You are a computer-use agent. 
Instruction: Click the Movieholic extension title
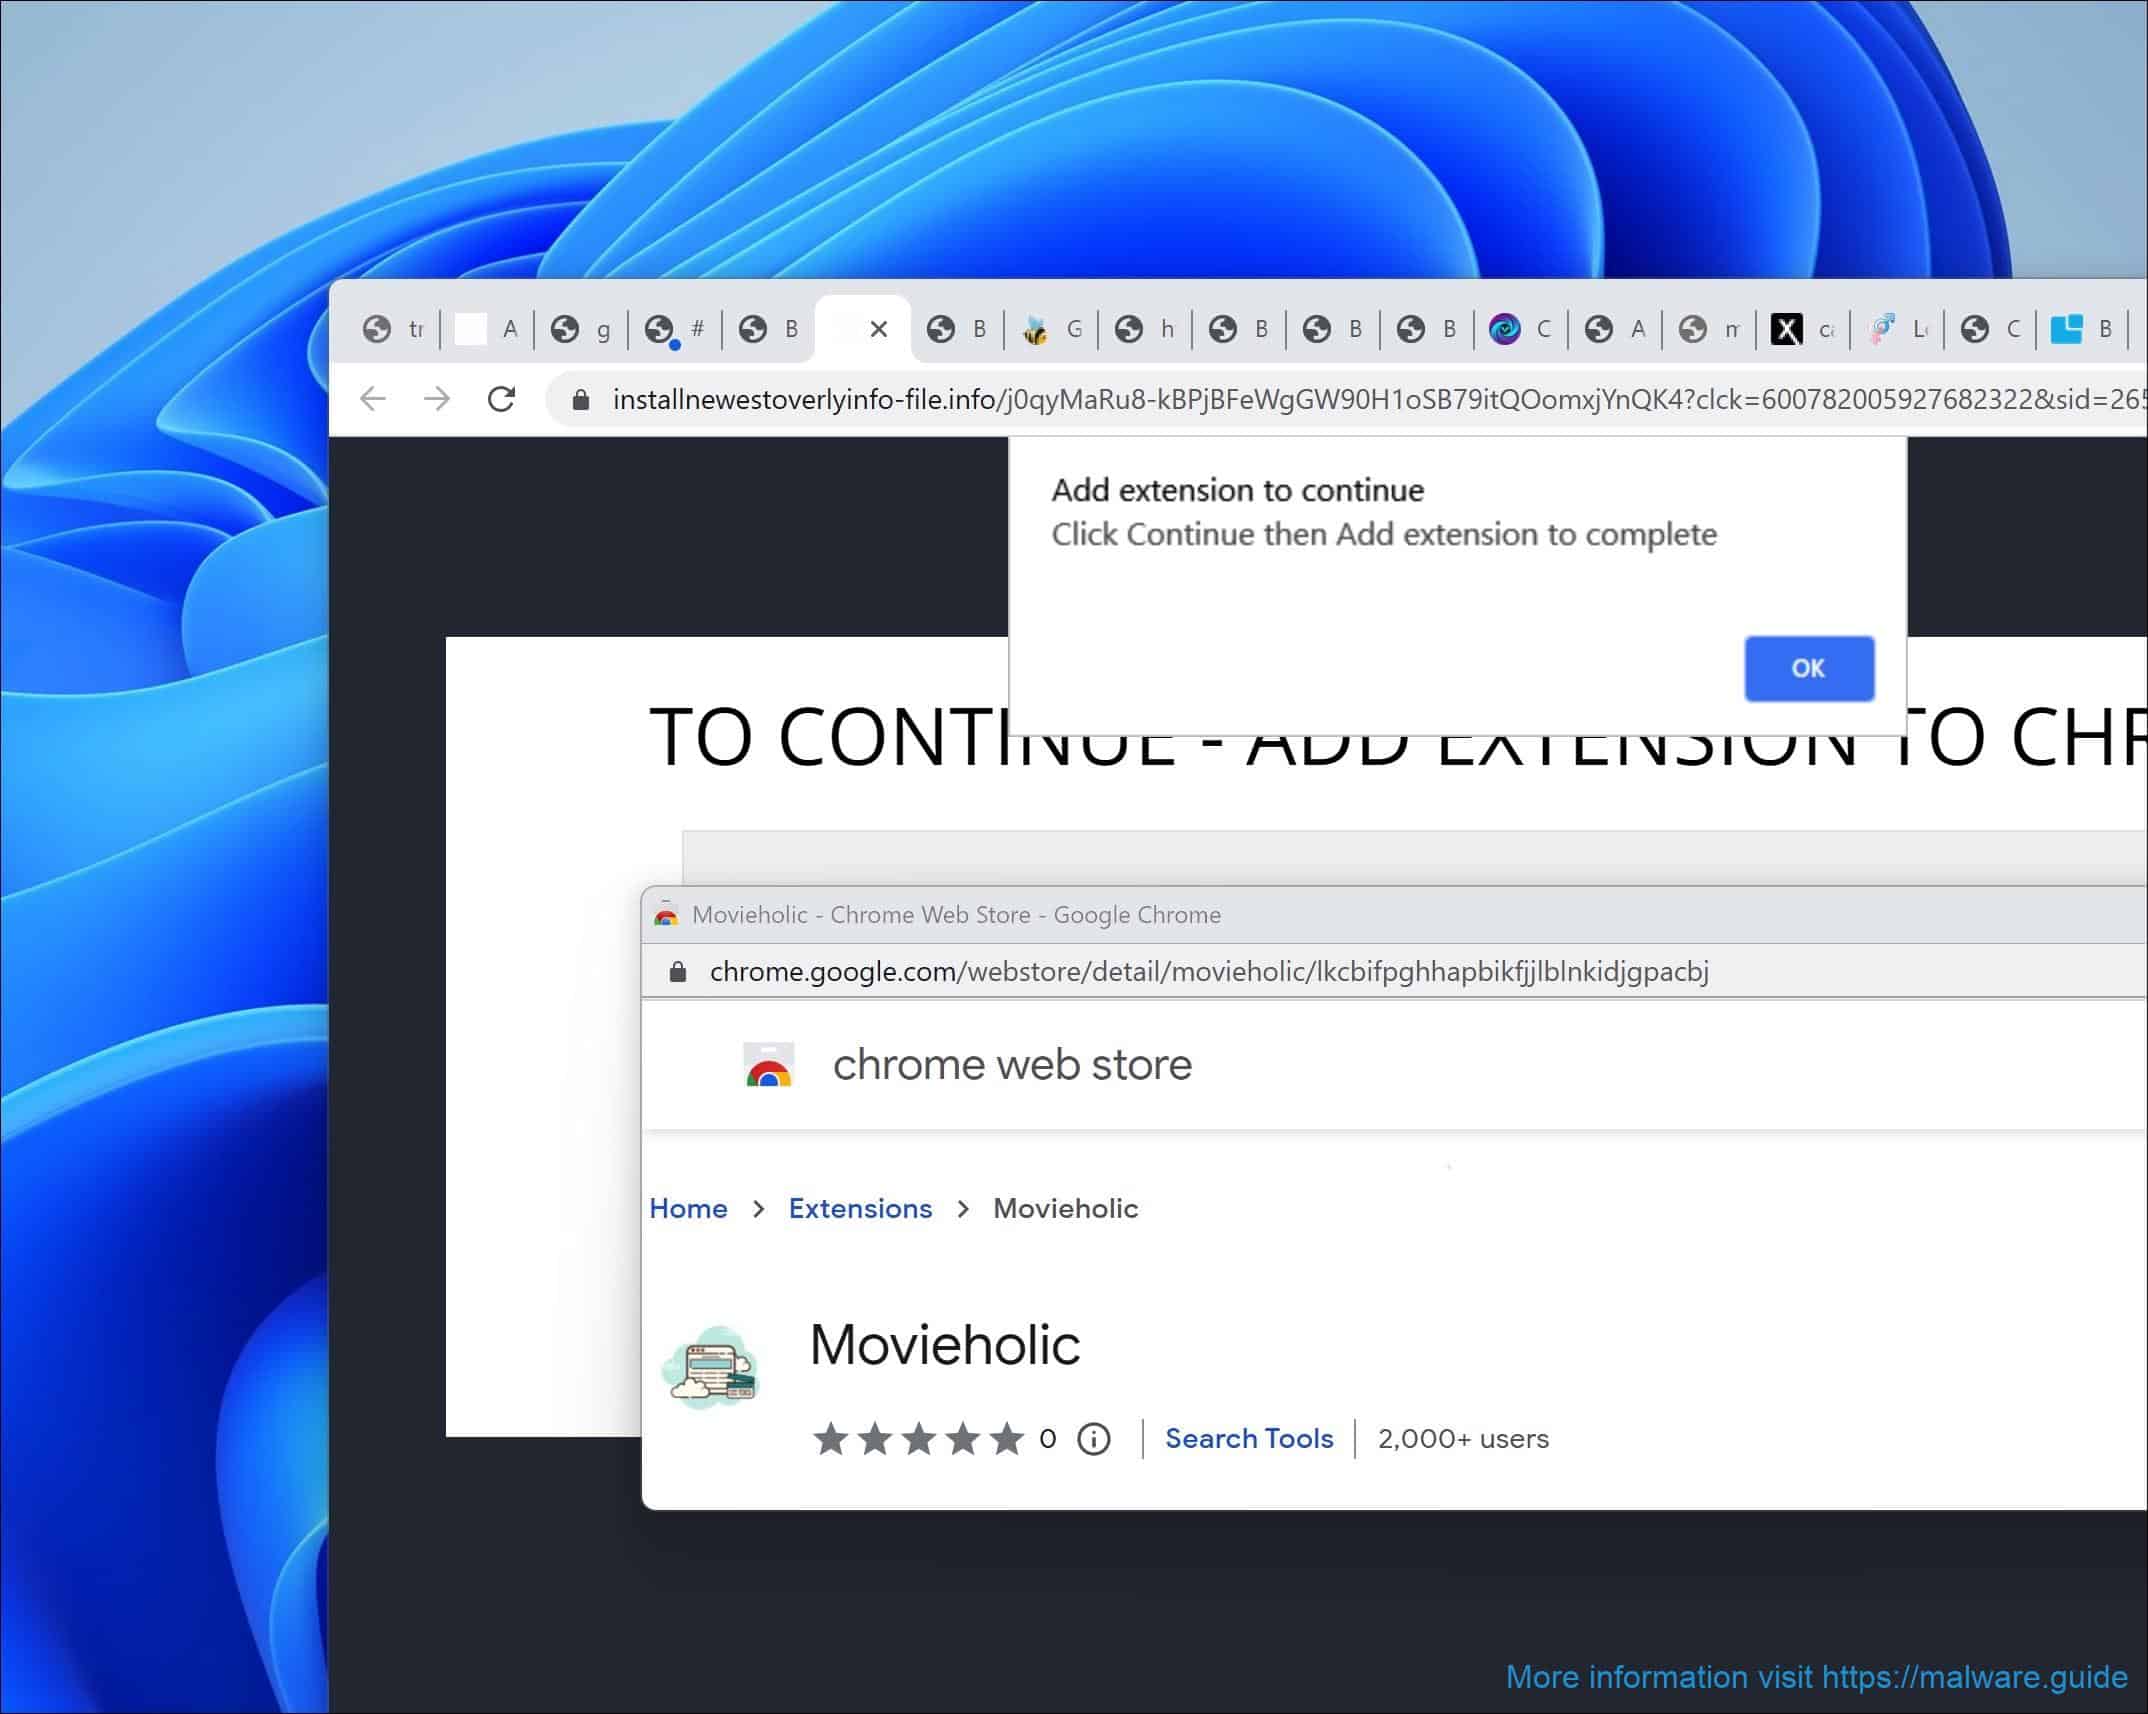(945, 1345)
